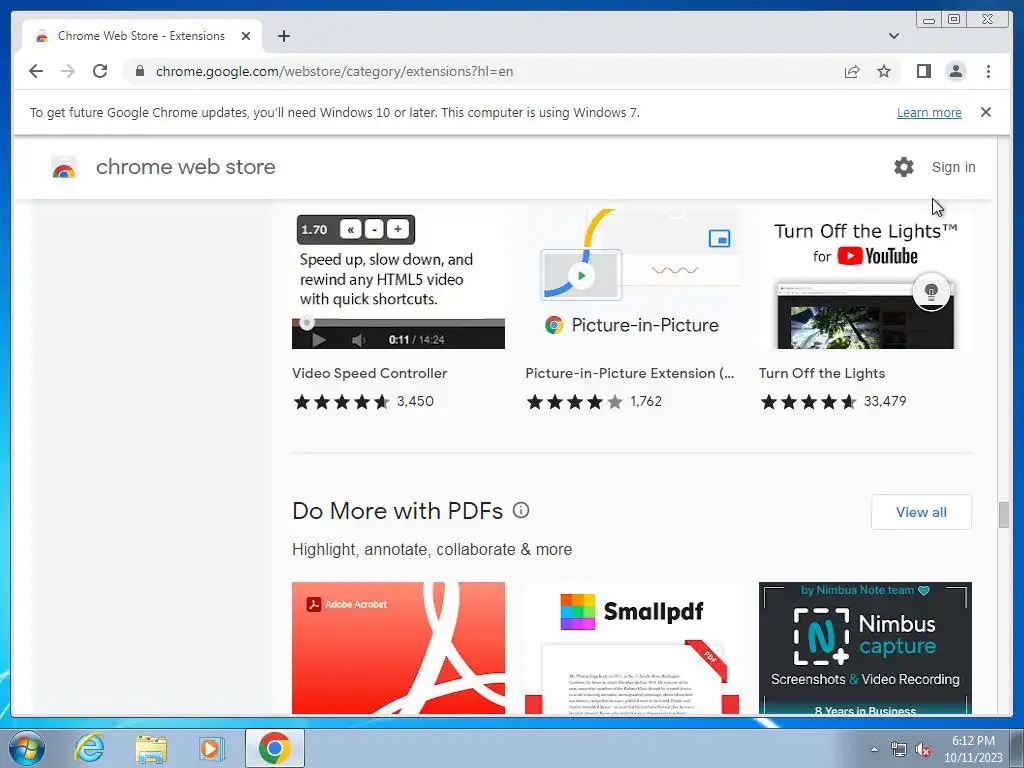The width and height of the screenshot is (1024, 768).
Task: Click the page vertical scrollbar thumb
Action: pos(1004,515)
